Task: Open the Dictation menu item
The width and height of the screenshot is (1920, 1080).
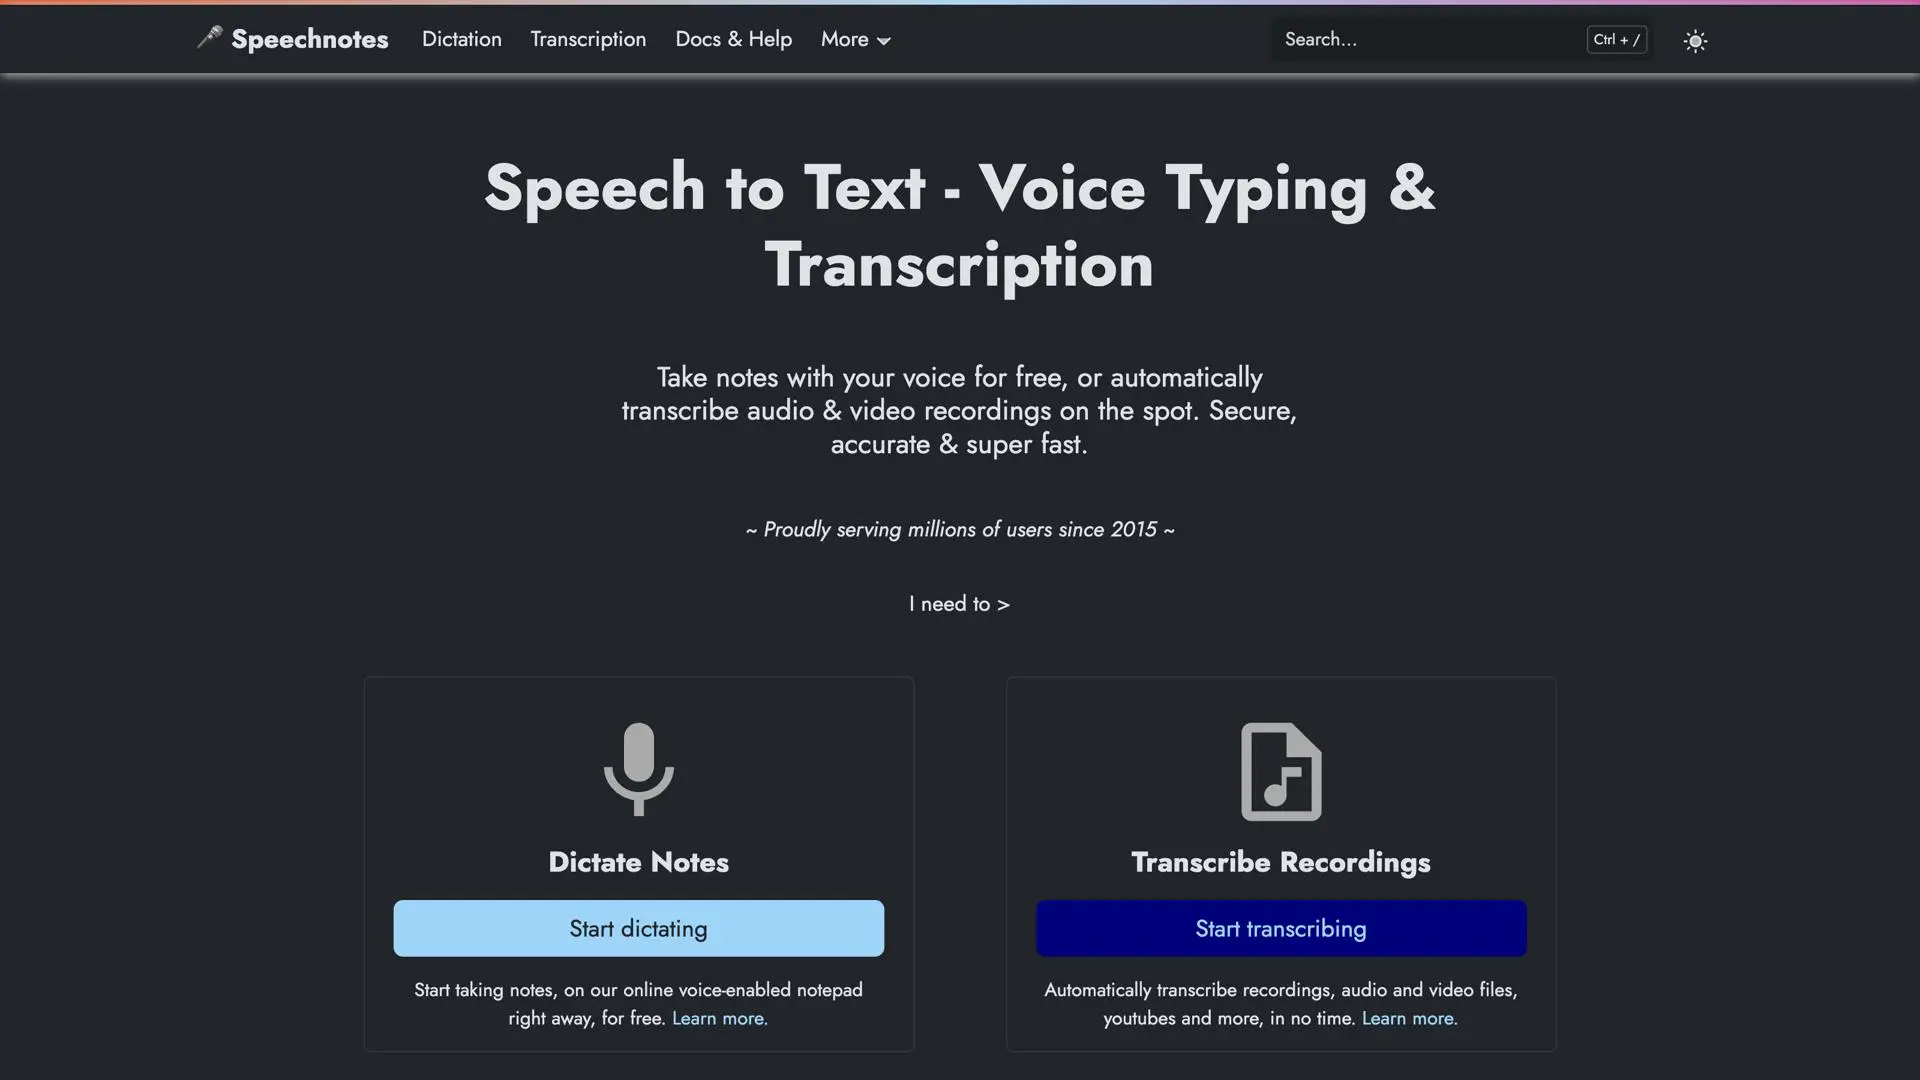Action: click(x=461, y=39)
